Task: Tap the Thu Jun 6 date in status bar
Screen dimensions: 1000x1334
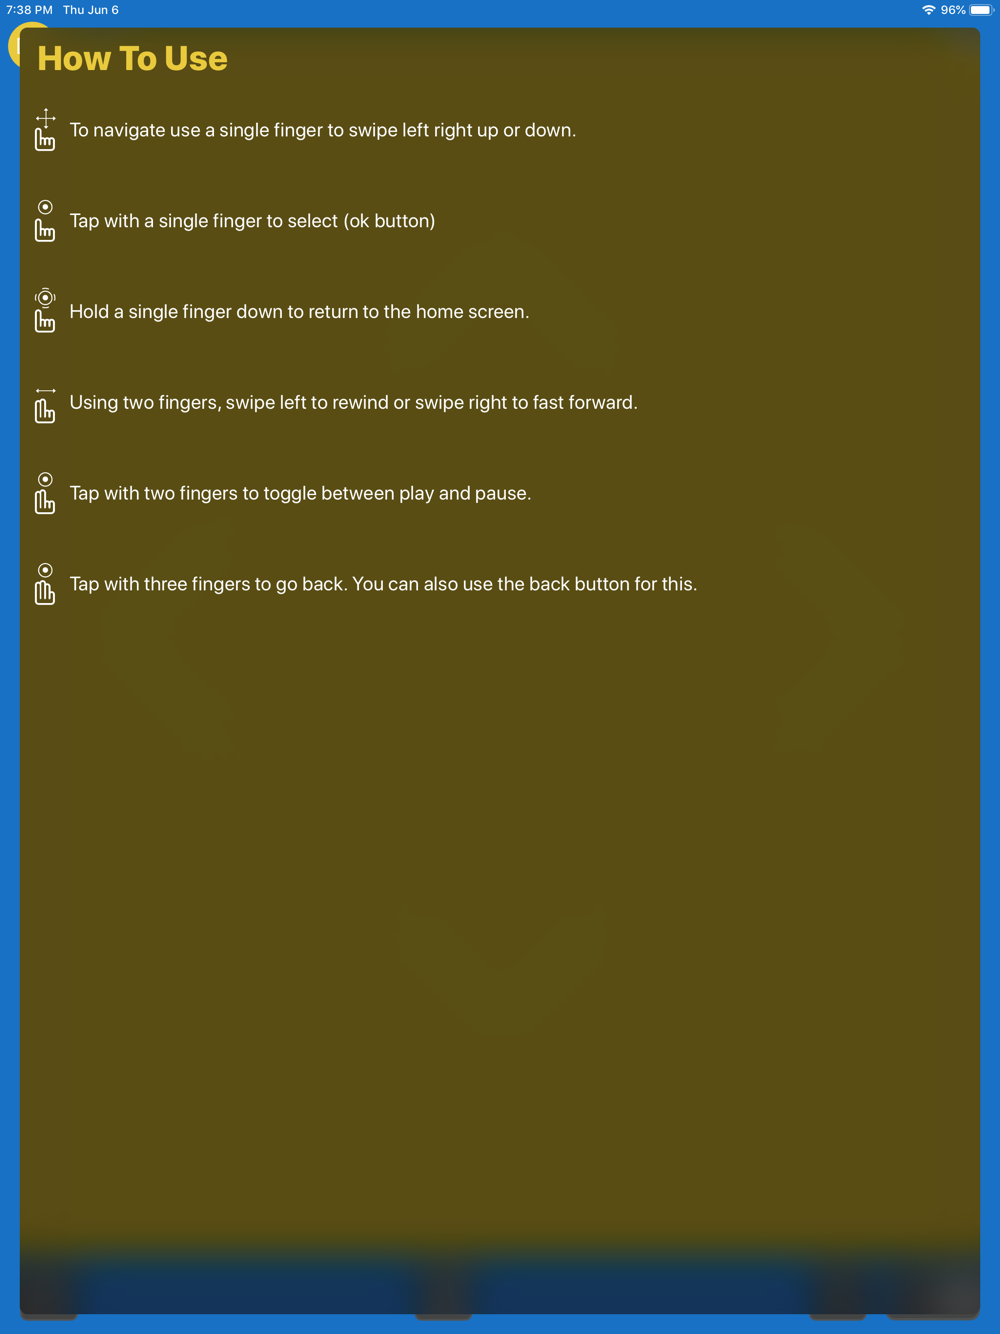Action: pos(91,10)
